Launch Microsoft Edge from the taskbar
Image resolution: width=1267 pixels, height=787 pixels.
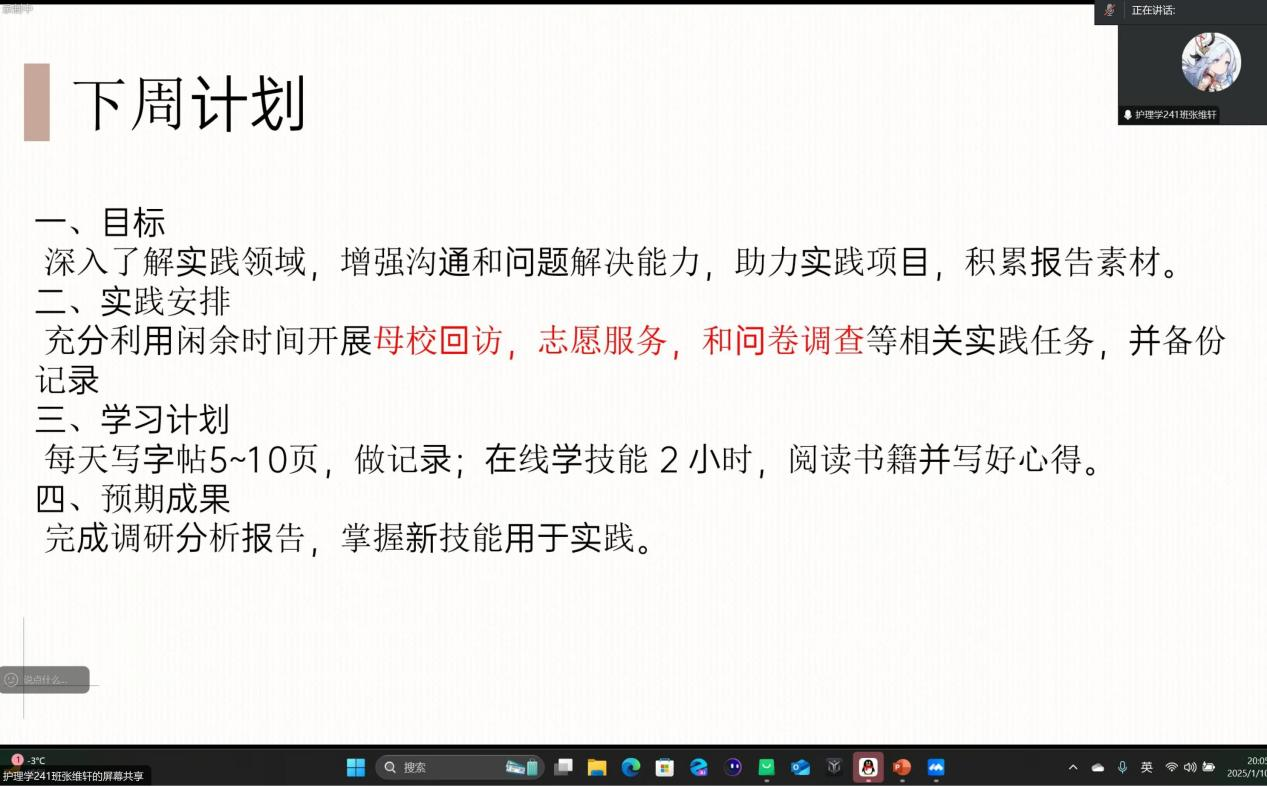[631, 767]
